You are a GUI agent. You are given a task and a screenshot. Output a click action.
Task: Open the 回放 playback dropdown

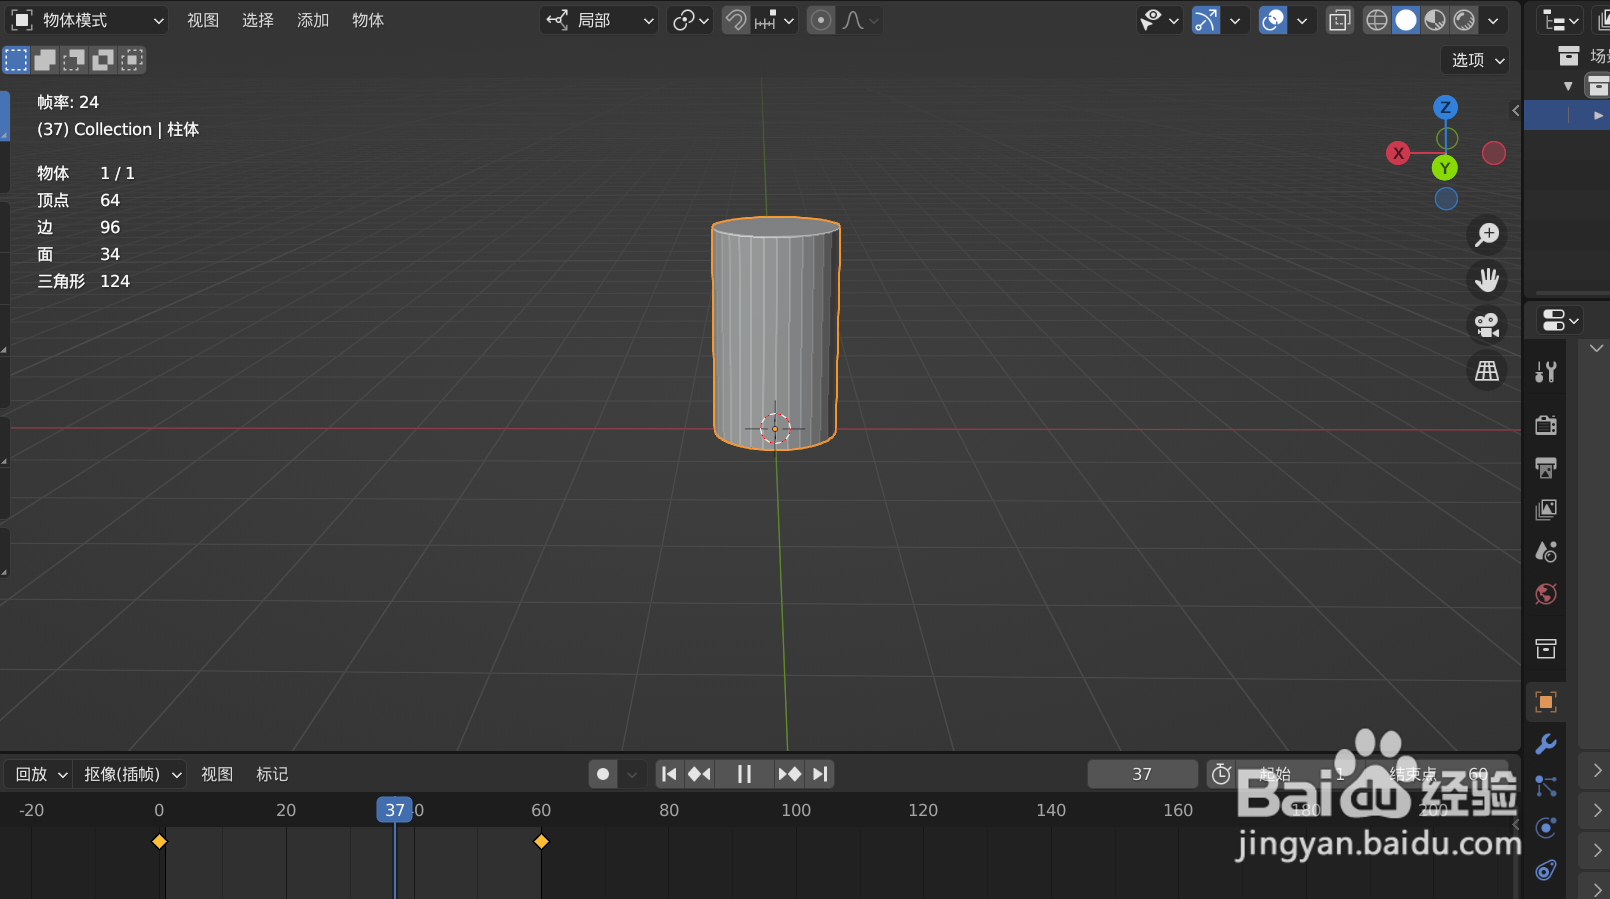pyautogui.click(x=39, y=774)
